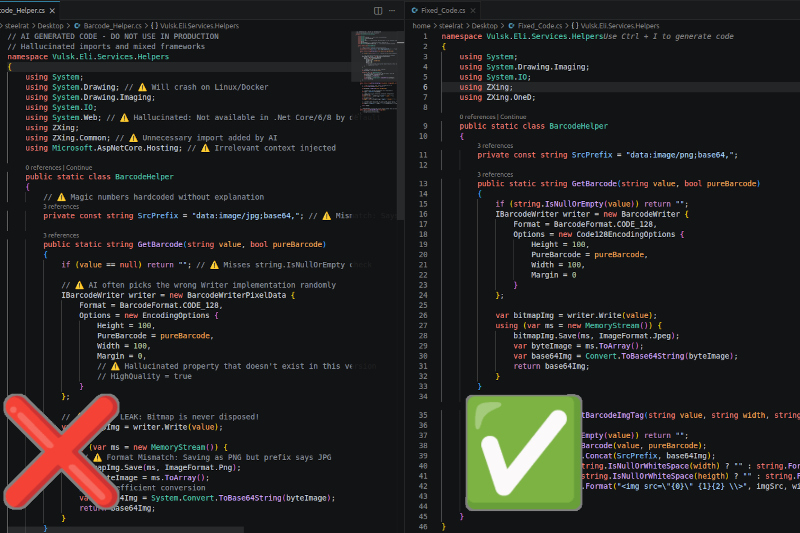This screenshot has height=533, width=800.
Task: Click 'System.Convert.ToBase64String' in left editor
Action: point(216,498)
